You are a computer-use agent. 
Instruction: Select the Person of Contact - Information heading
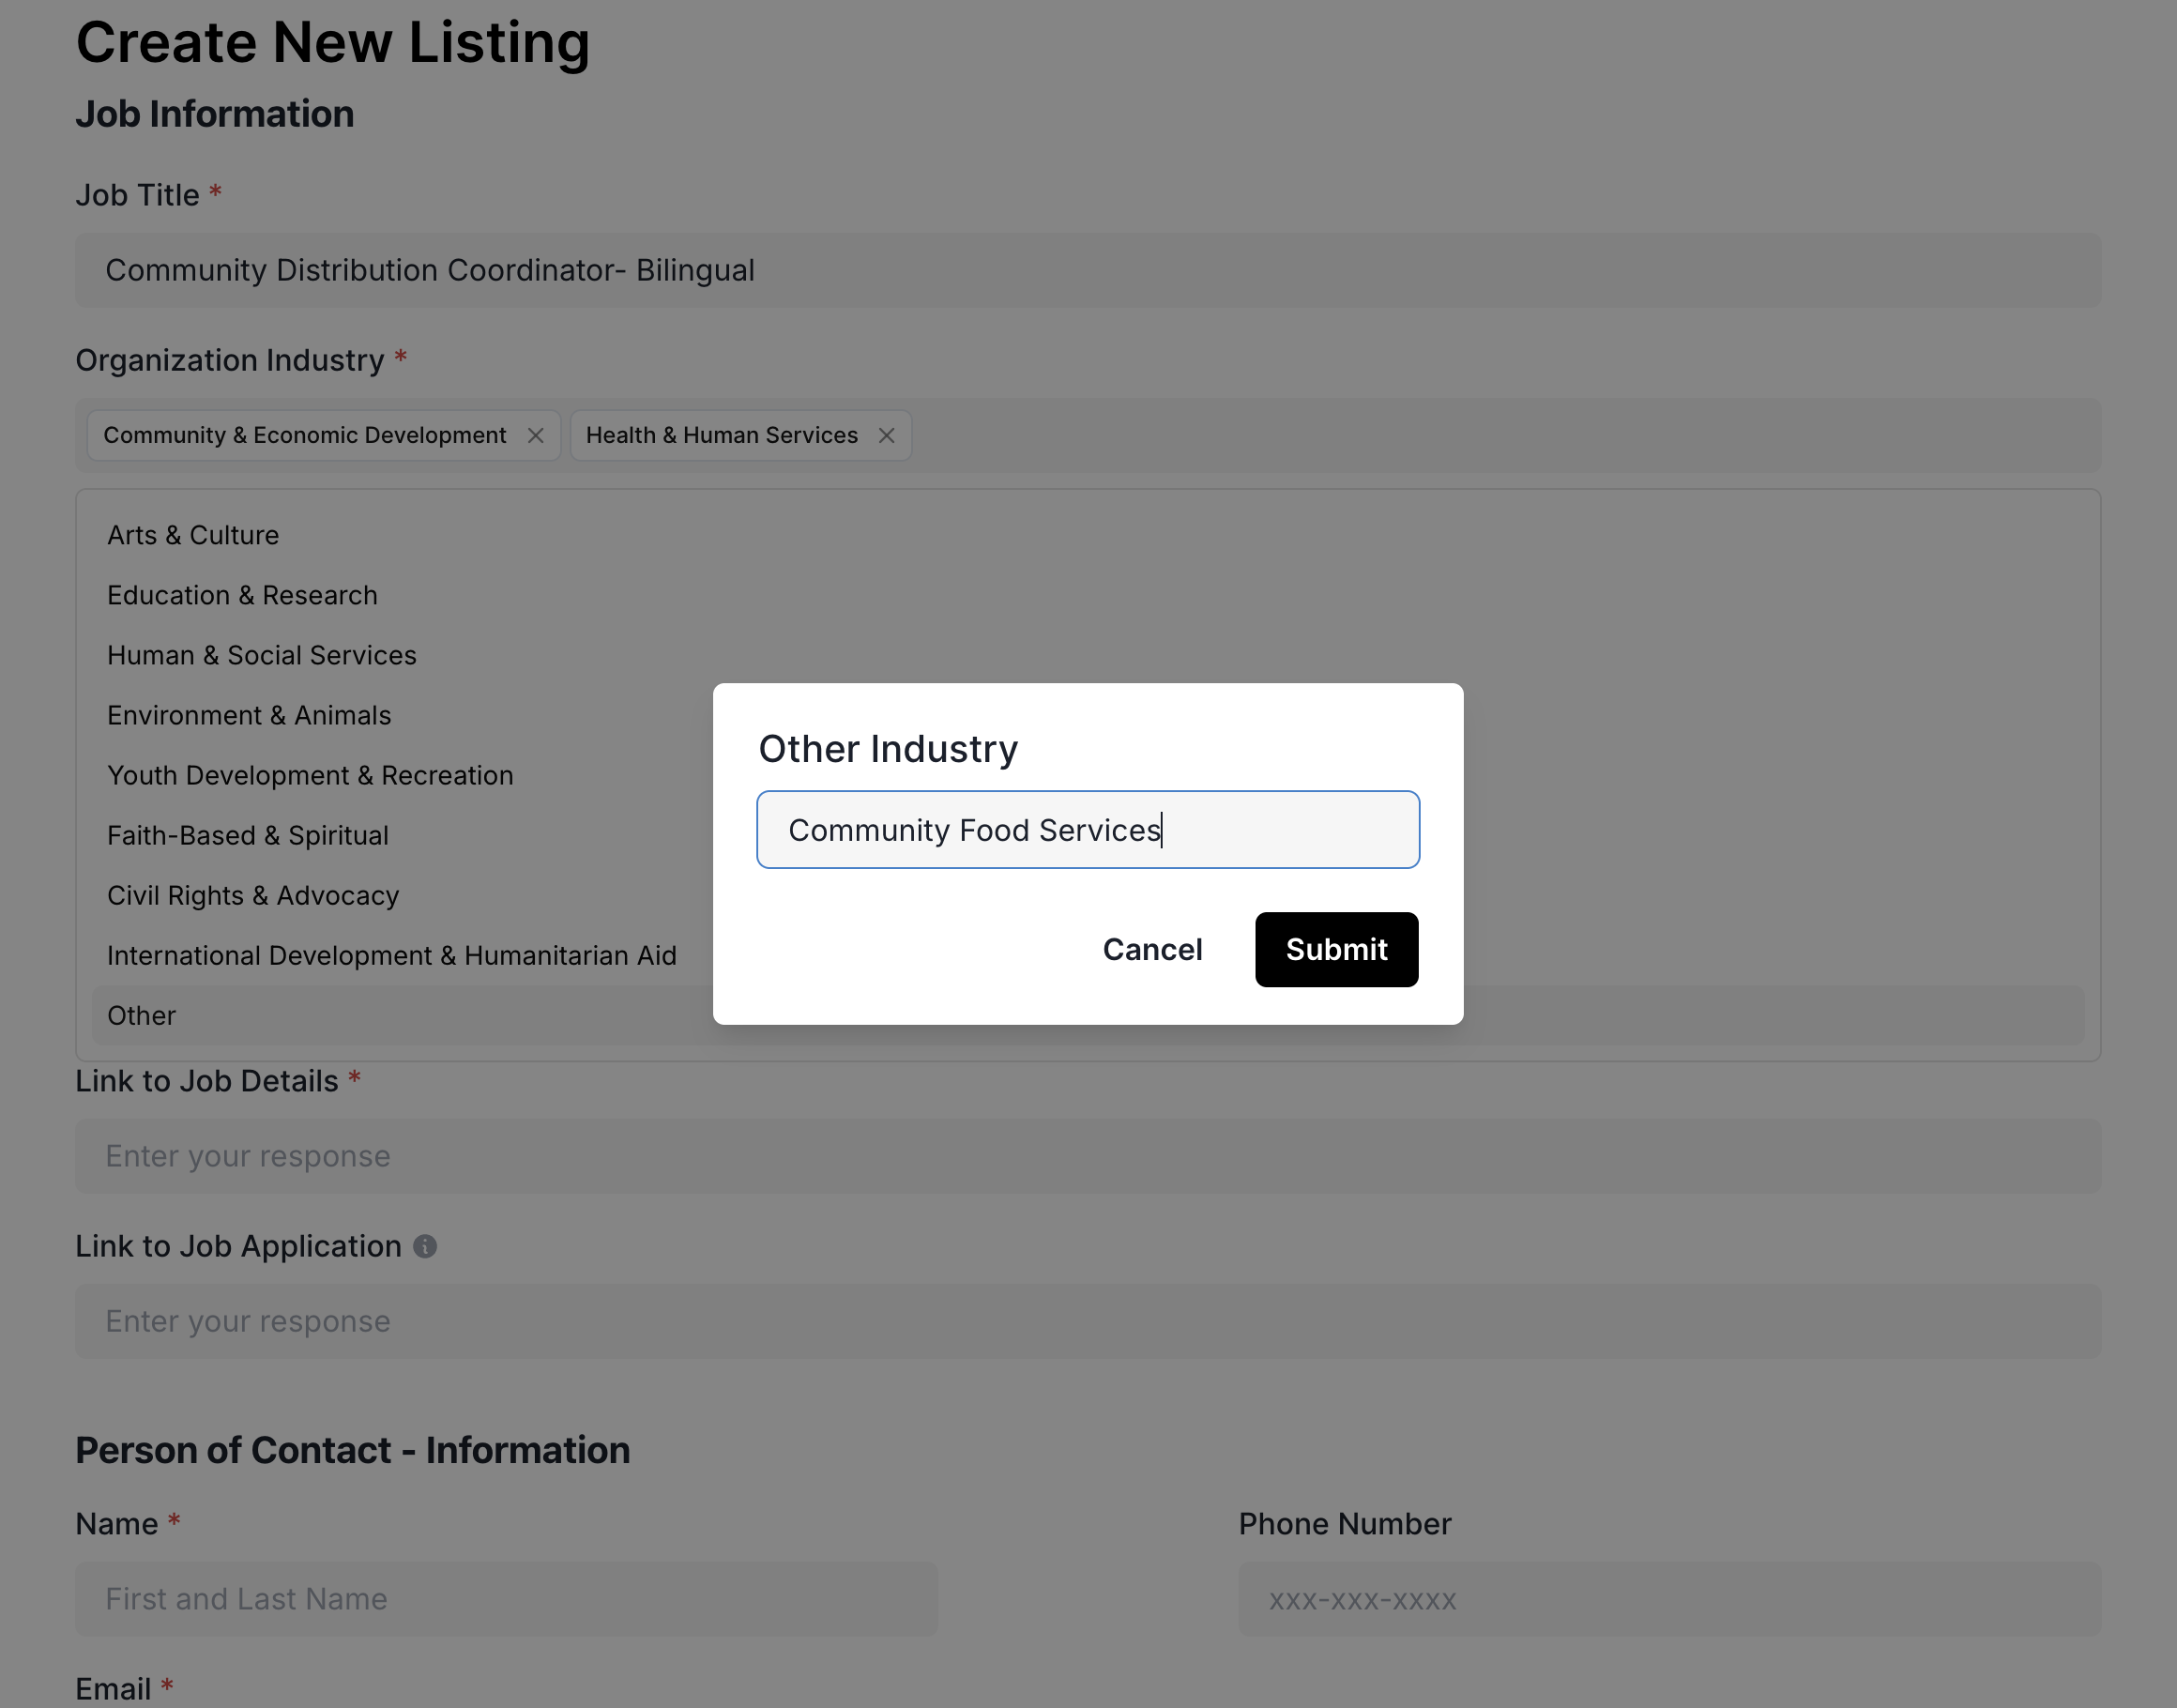click(x=353, y=1450)
